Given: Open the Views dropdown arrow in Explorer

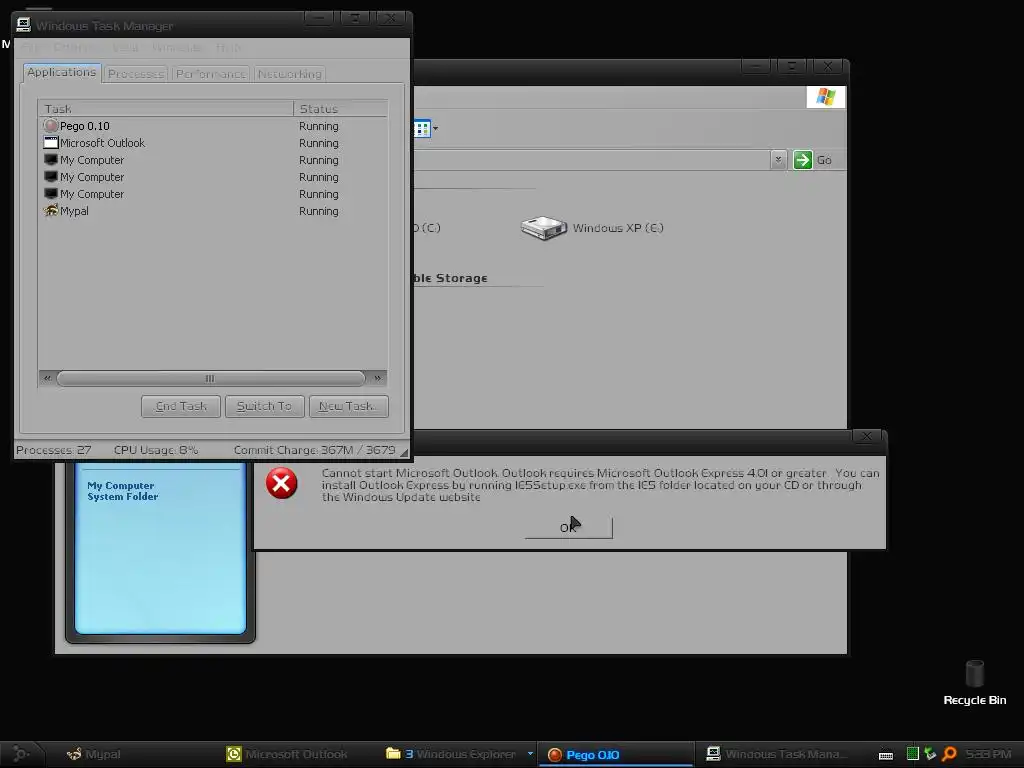Looking at the screenshot, I should tap(436, 129).
